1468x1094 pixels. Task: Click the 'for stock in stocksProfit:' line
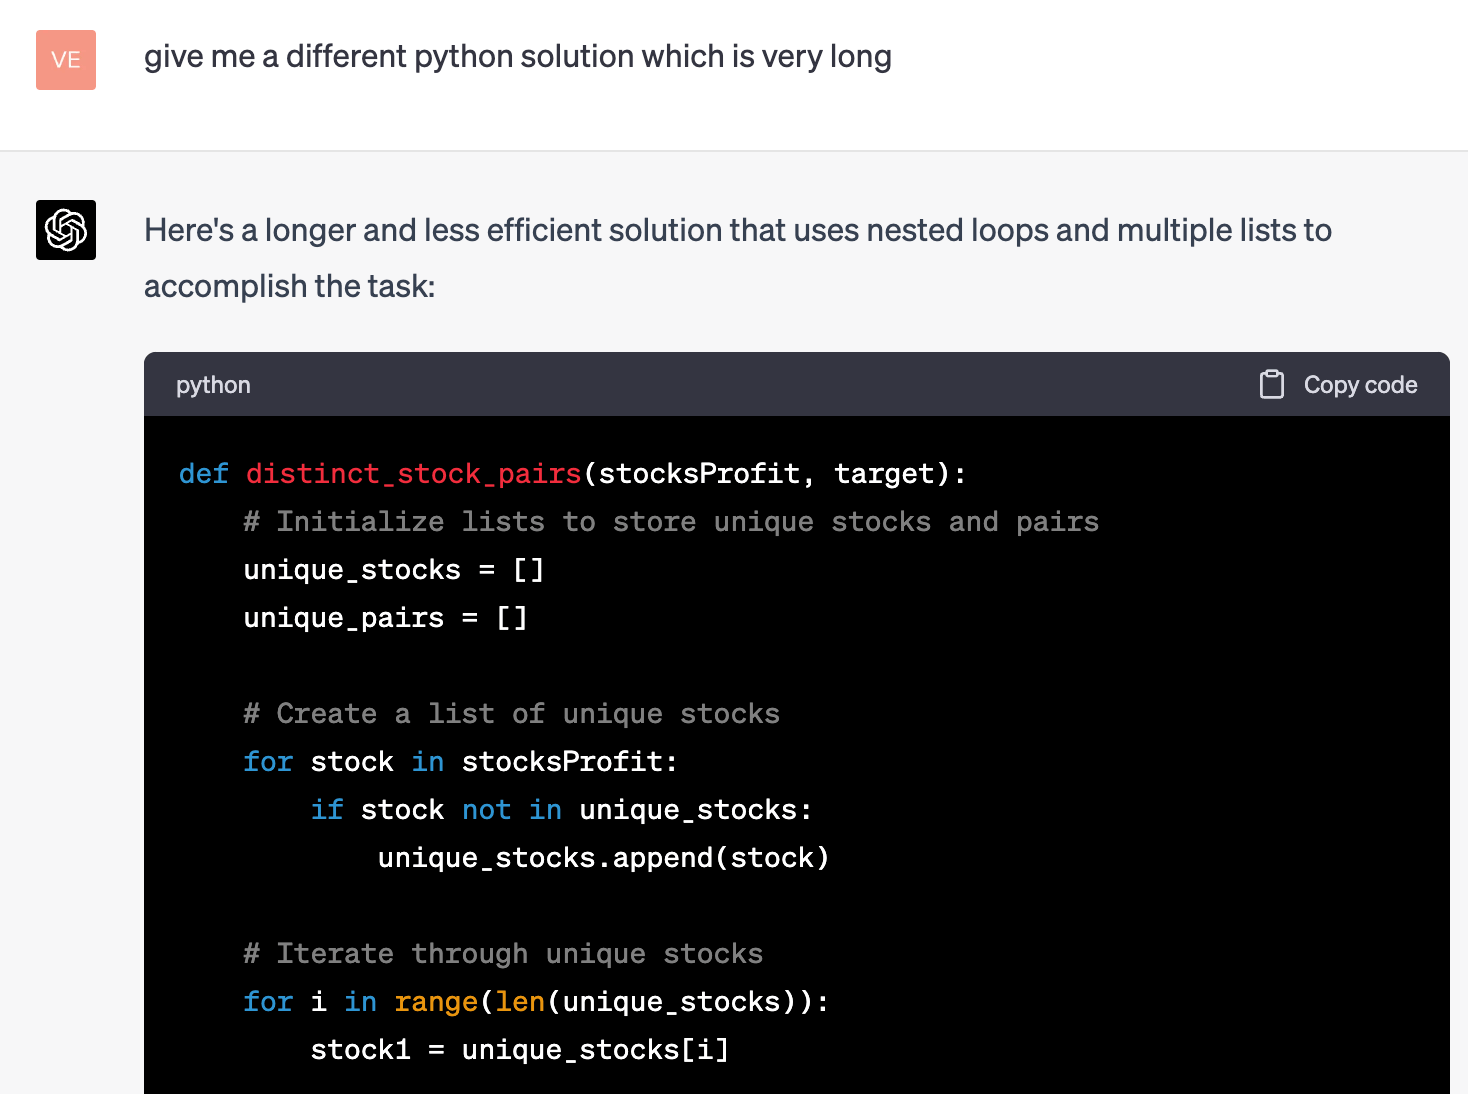(x=461, y=762)
